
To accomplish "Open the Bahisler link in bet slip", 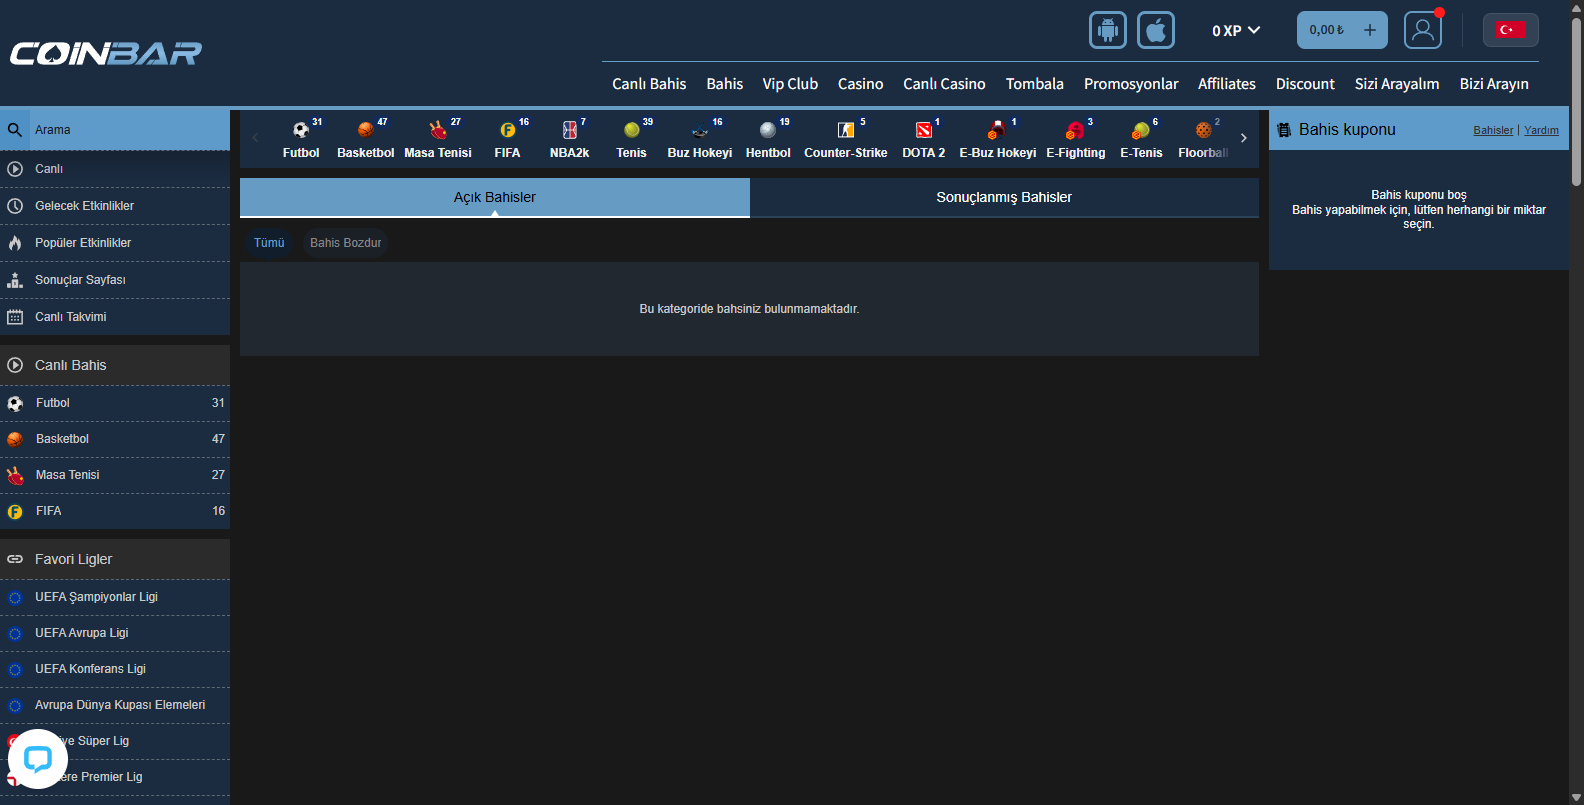I will (x=1493, y=130).
